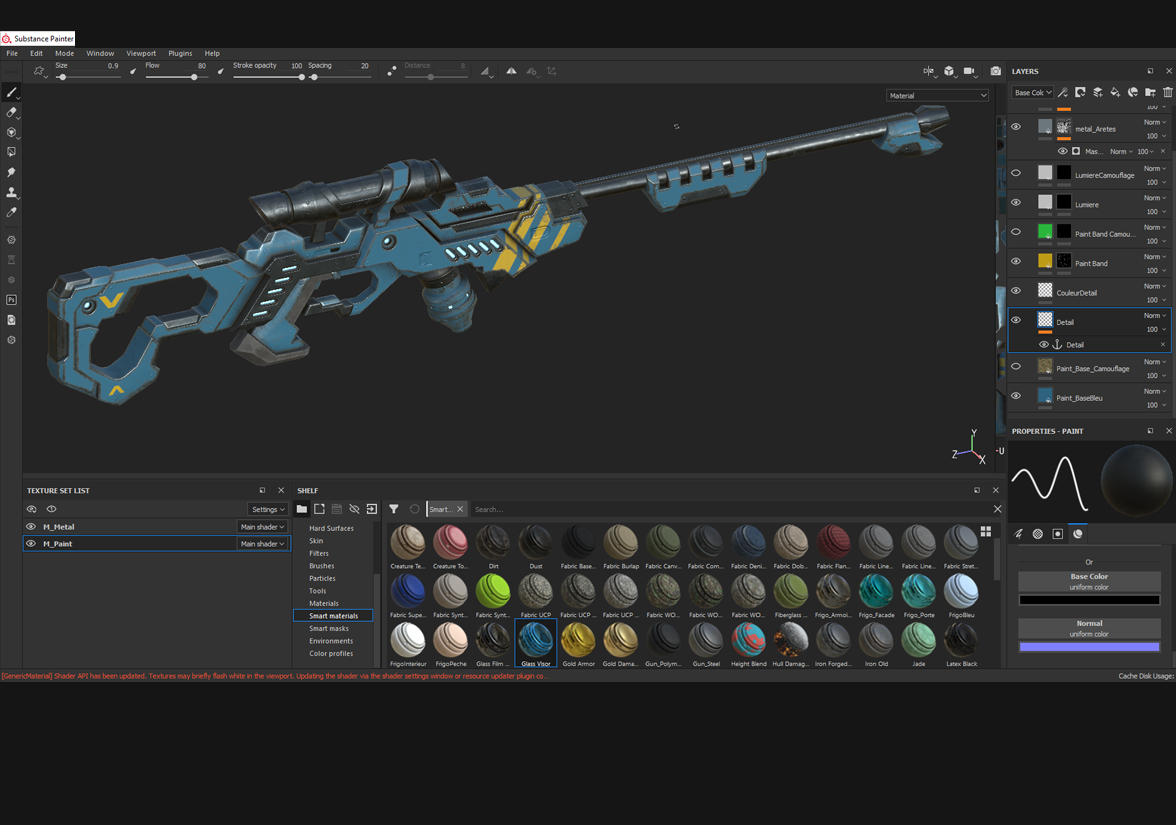This screenshot has width=1176, height=825.
Task: Click the texture set Settings button
Action: 268,509
